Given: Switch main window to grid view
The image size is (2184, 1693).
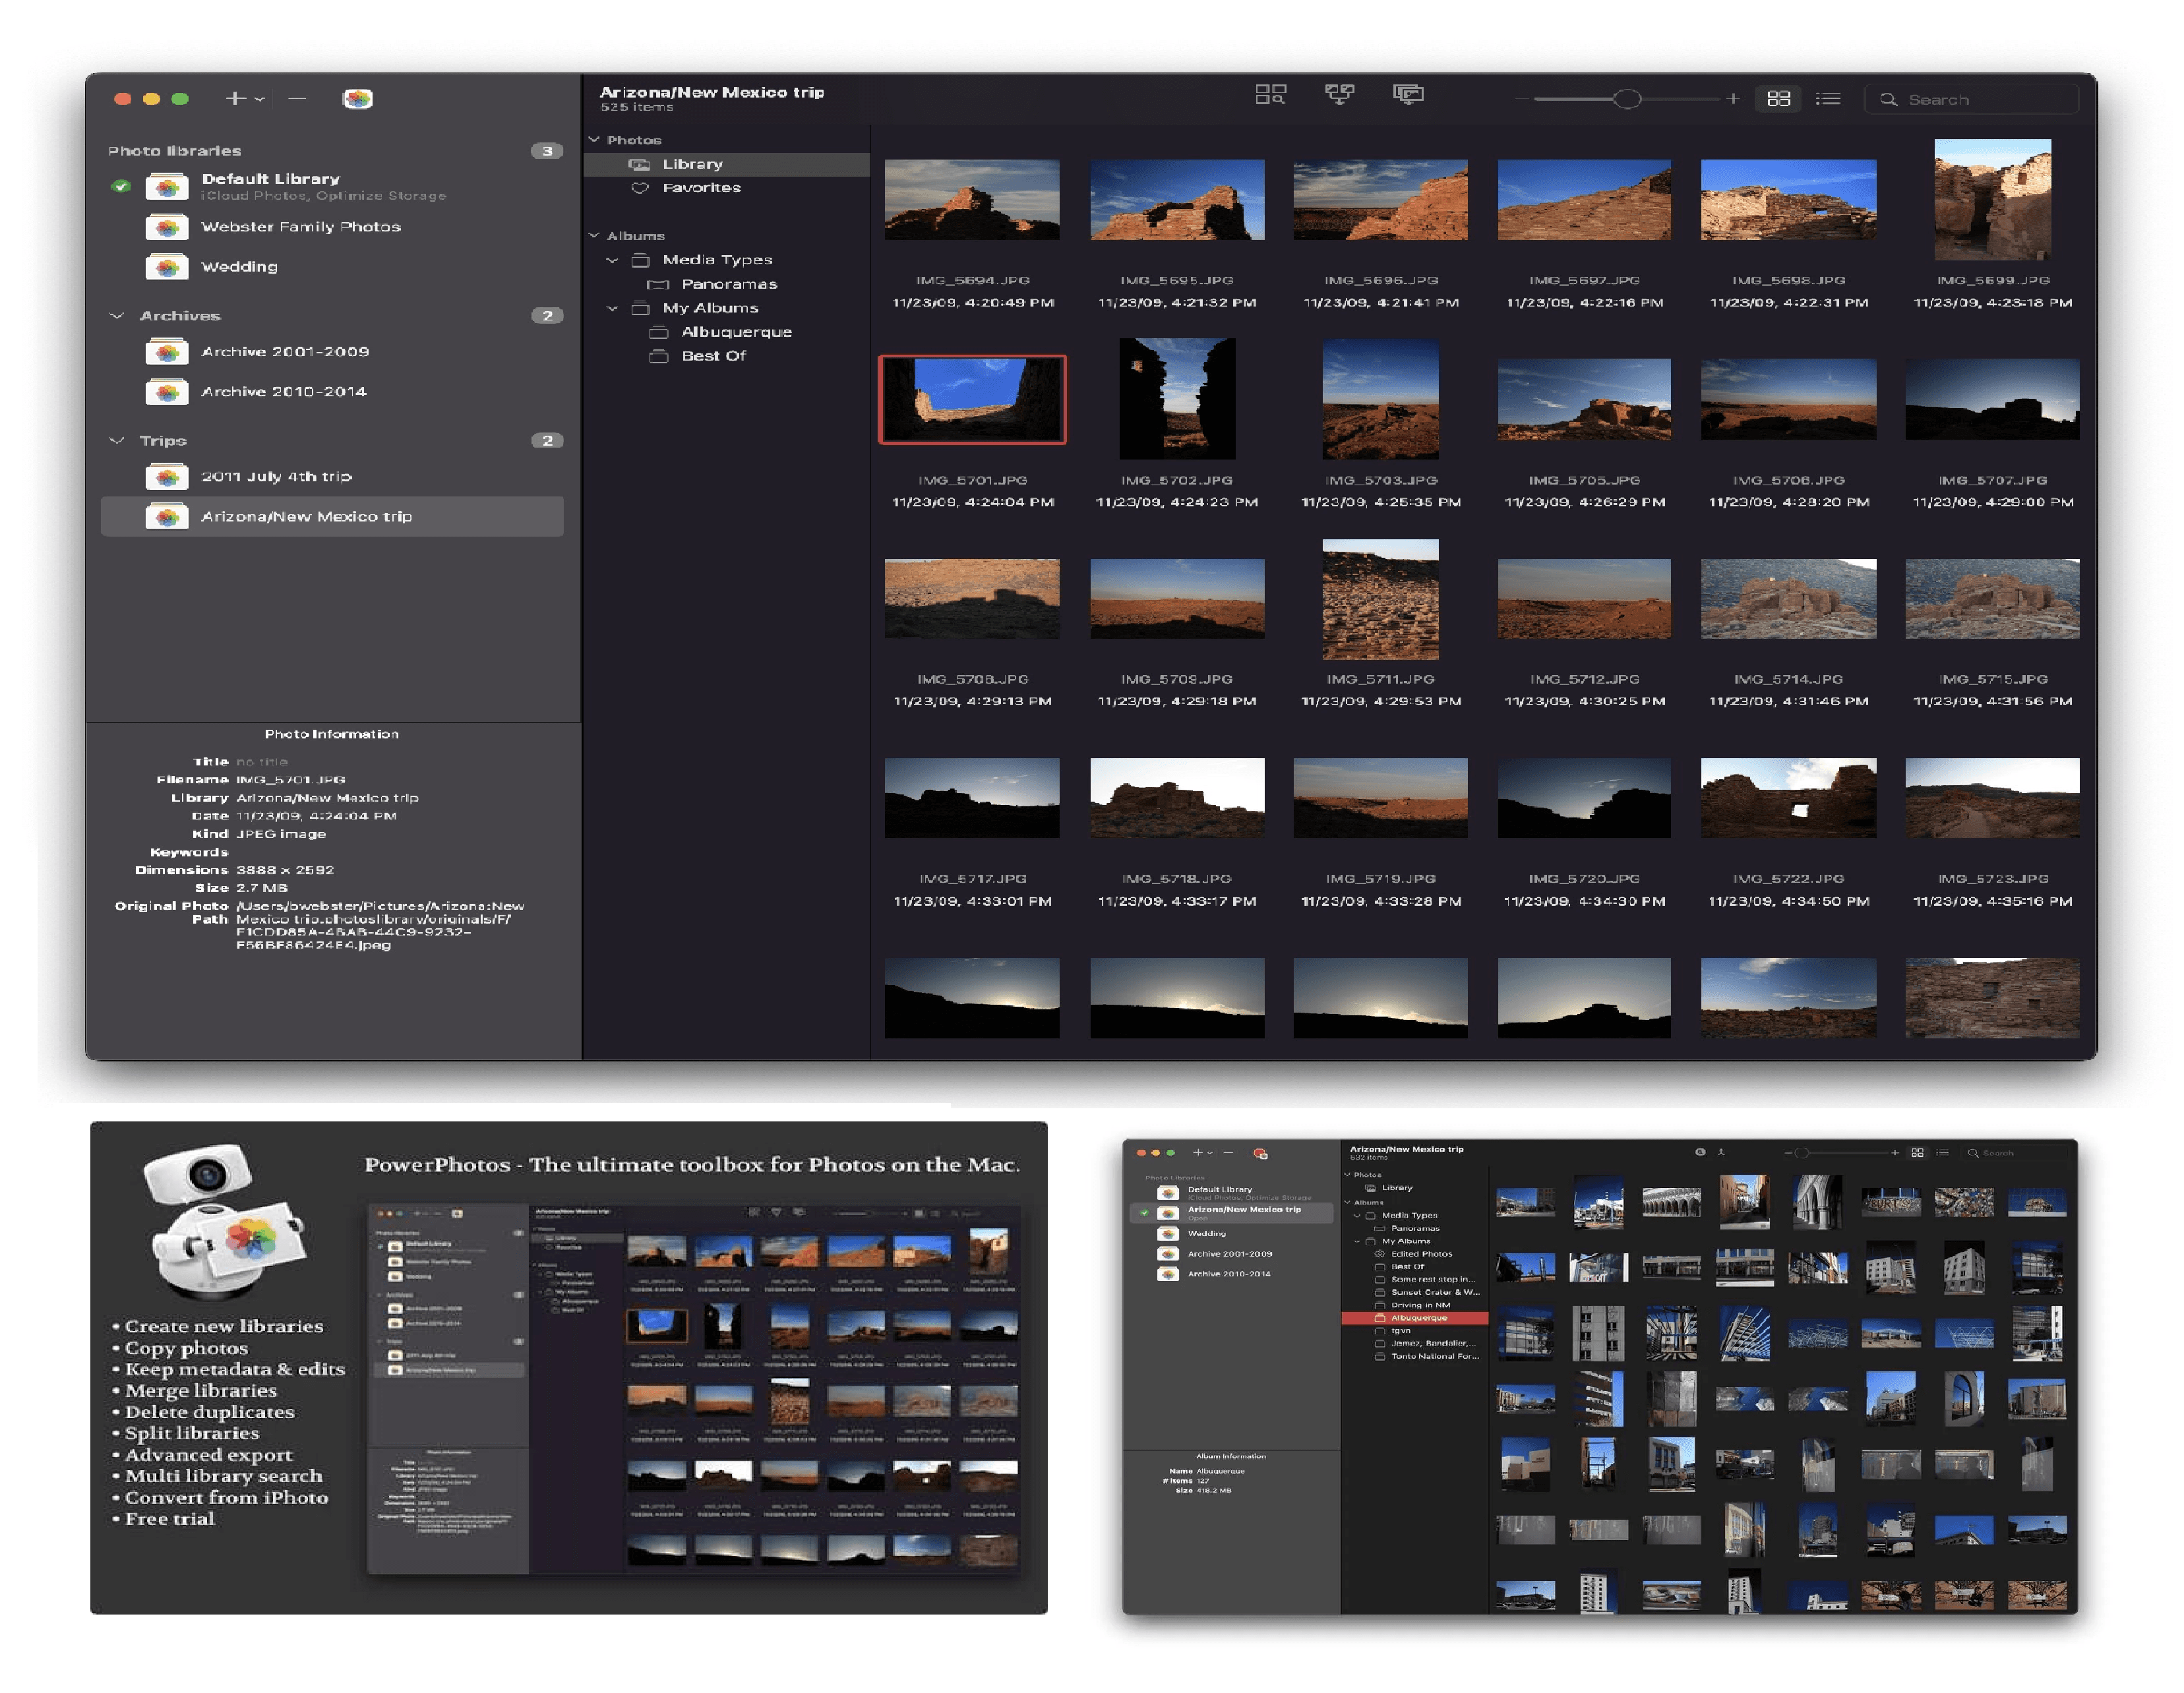Looking at the screenshot, I should click(1778, 99).
